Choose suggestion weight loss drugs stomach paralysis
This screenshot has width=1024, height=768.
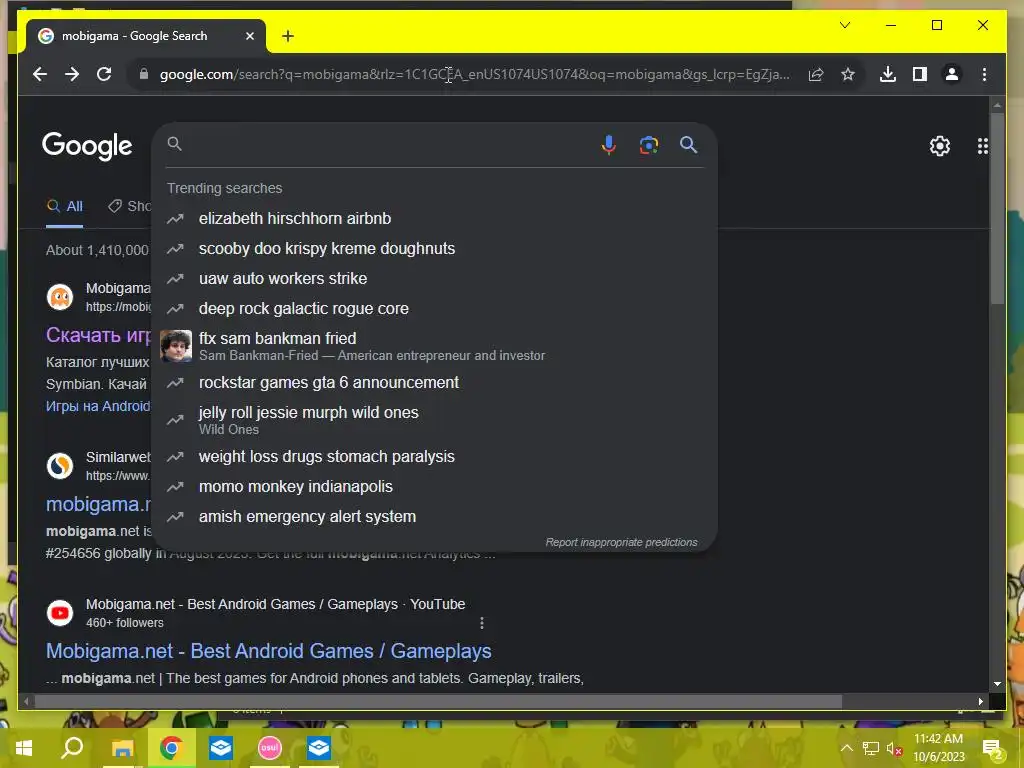434,456
